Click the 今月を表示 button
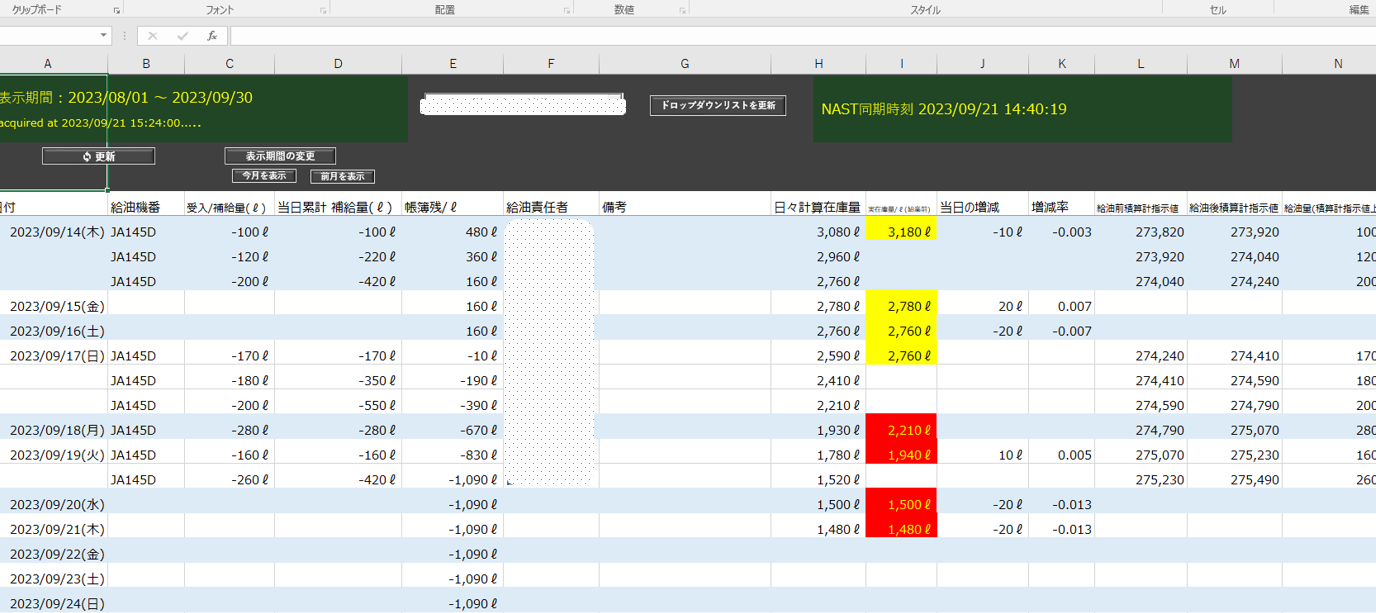This screenshot has height=613, width=1376. (264, 176)
